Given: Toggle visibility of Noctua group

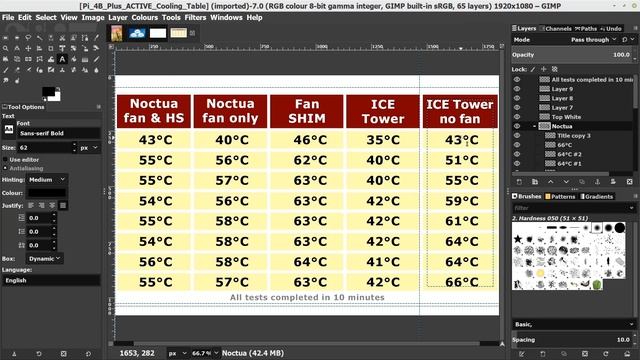Looking at the screenshot, I should [517, 126].
